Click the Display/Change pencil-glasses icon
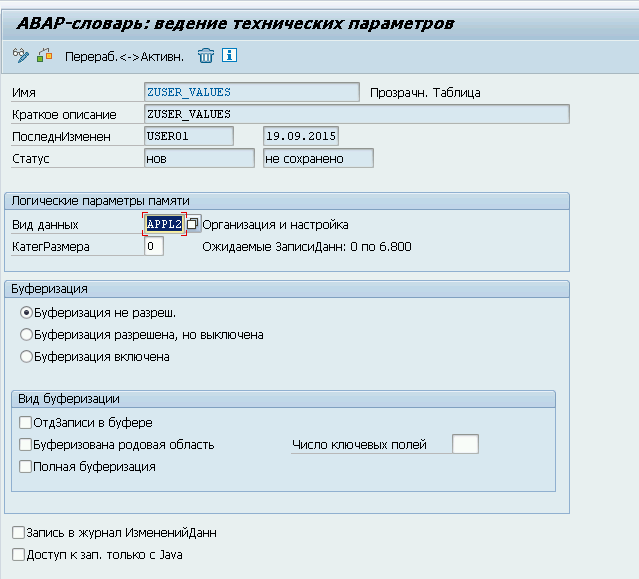This screenshot has width=639, height=579. pyautogui.click(x=20, y=55)
